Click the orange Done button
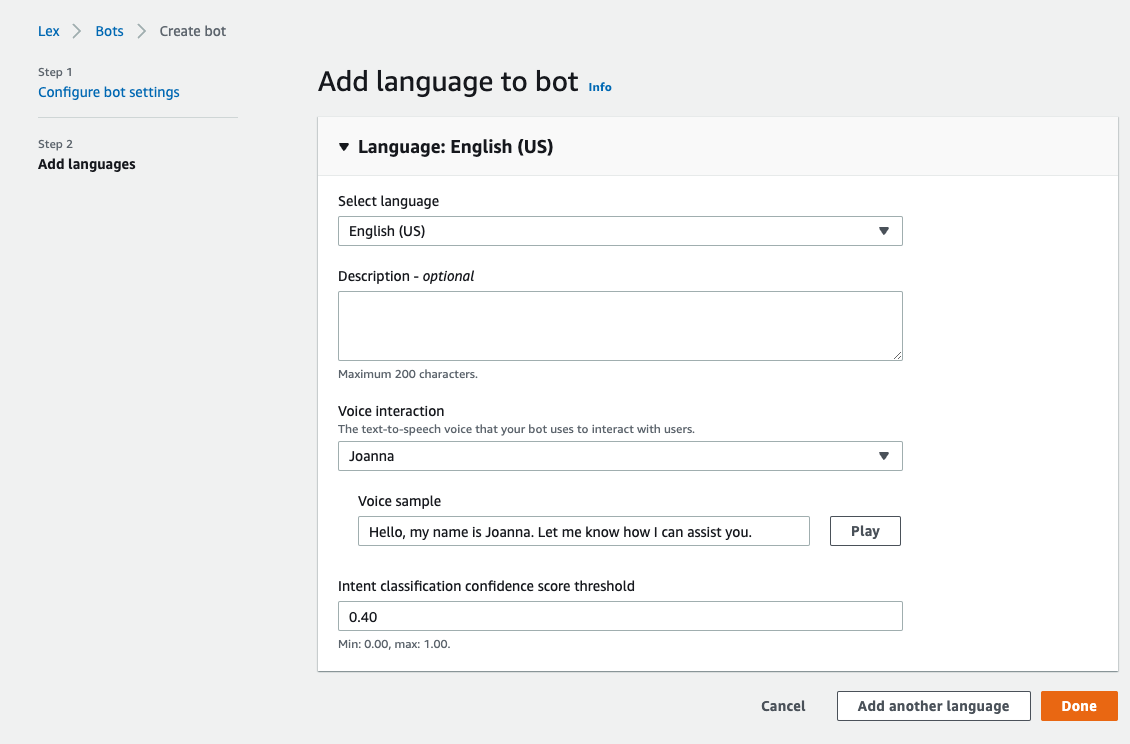Image resolution: width=1130 pixels, height=744 pixels. point(1079,706)
